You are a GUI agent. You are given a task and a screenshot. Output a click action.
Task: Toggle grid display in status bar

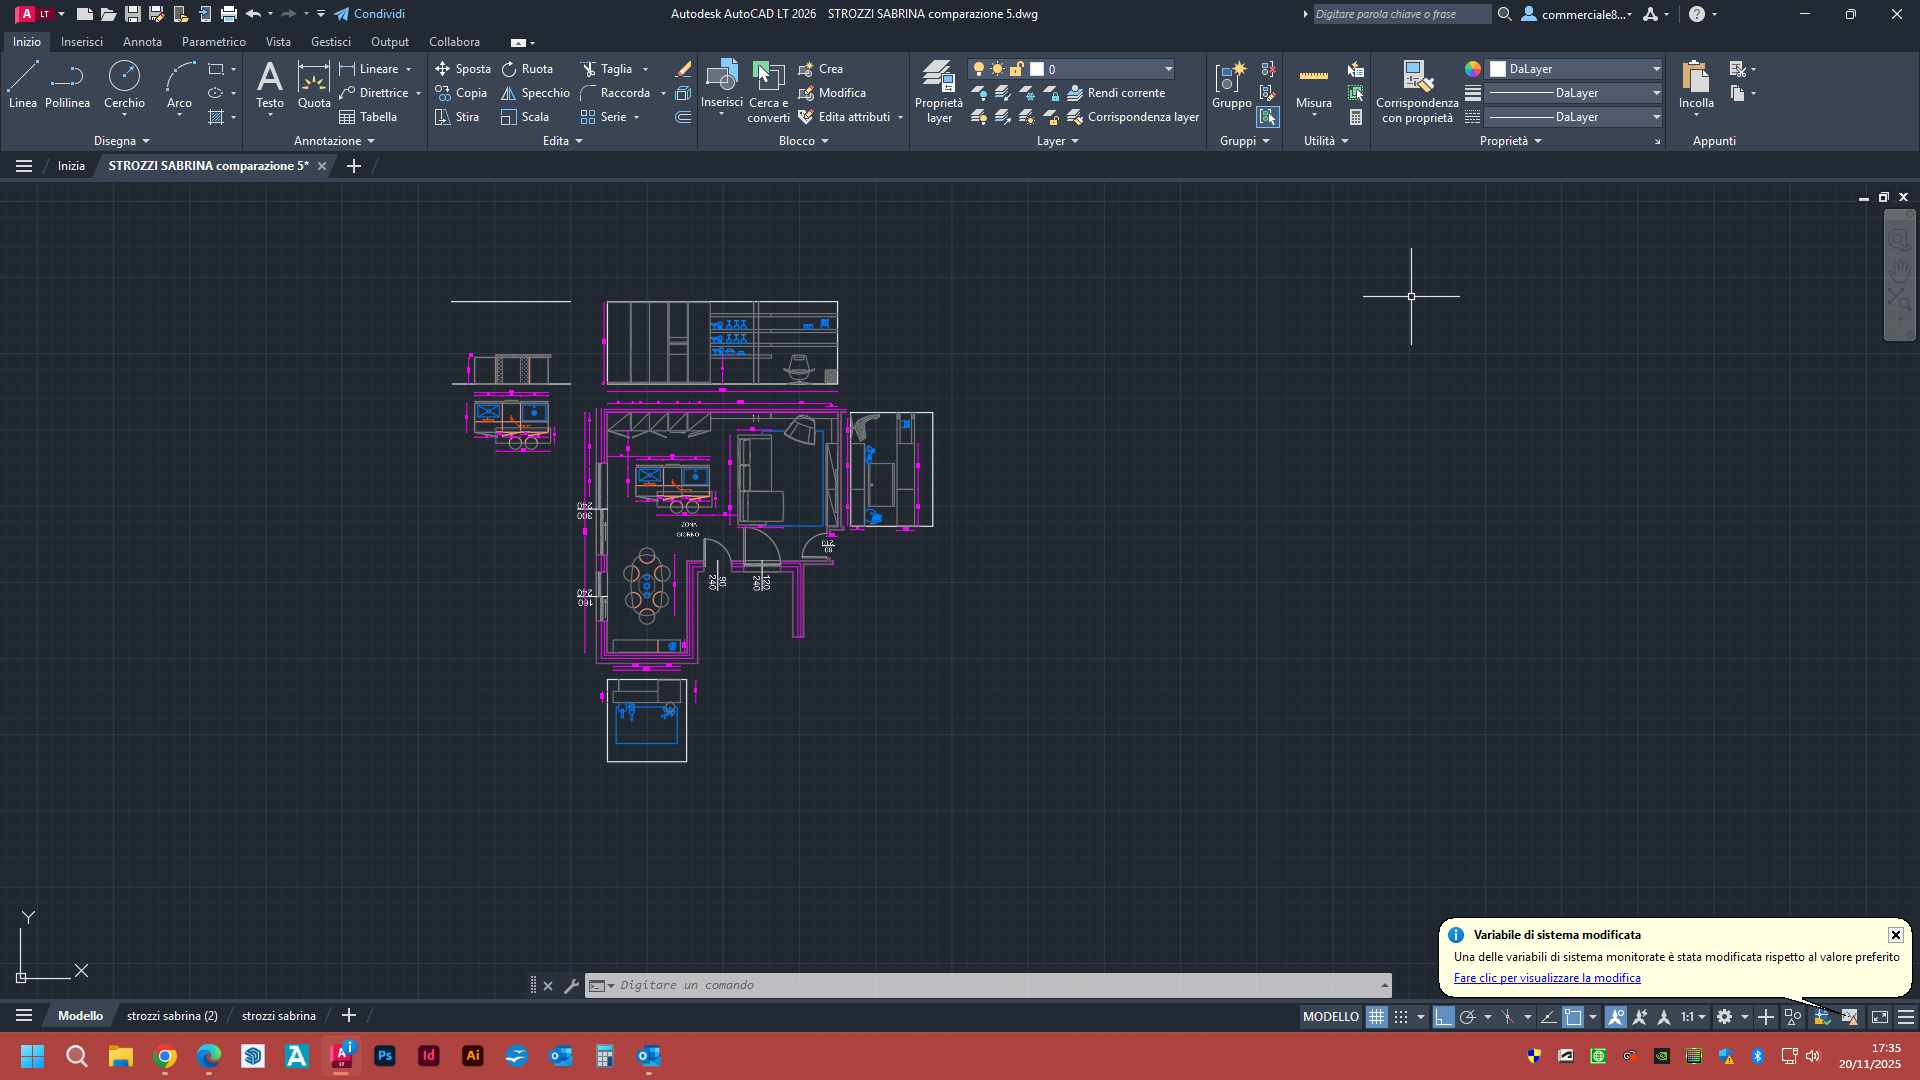(x=1377, y=1017)
